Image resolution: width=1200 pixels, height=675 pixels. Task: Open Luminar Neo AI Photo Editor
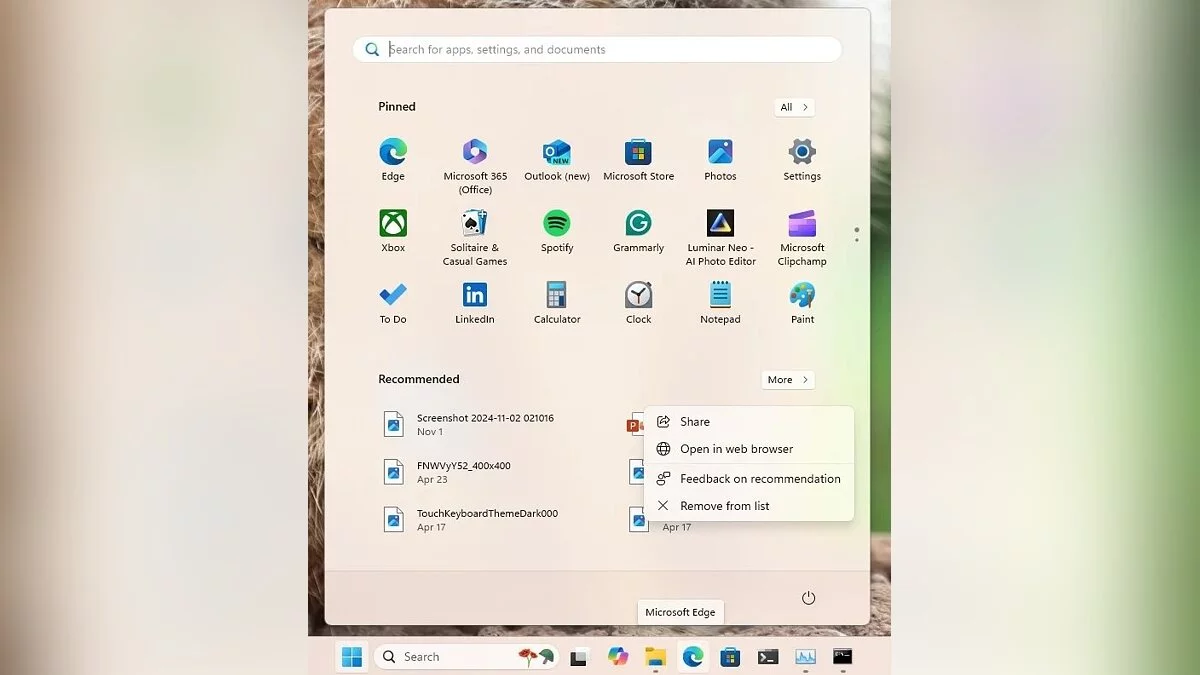tap(720, 224)
